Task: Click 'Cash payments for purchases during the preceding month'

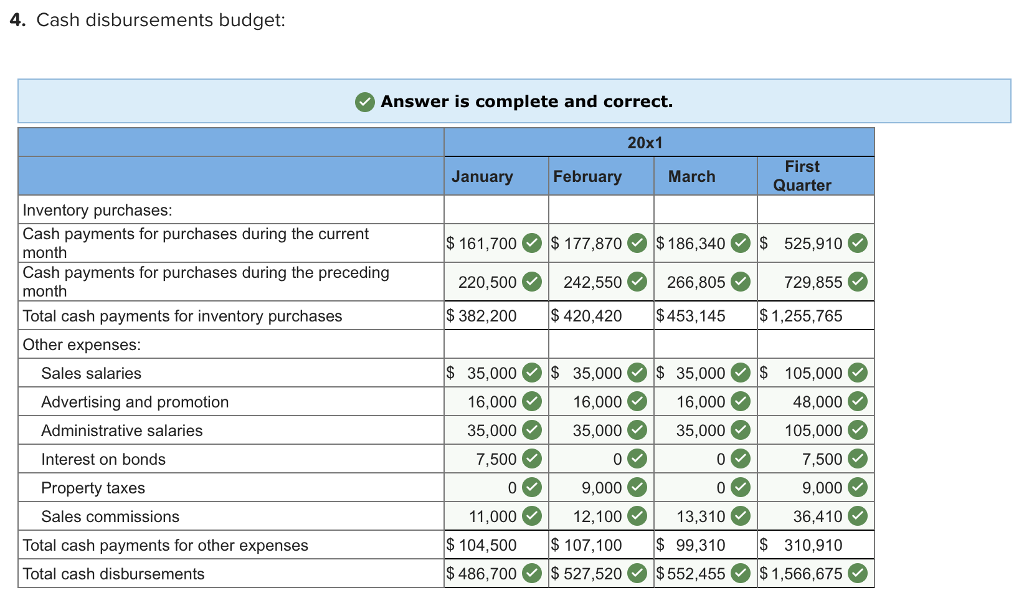Action: tap(206, 281)
